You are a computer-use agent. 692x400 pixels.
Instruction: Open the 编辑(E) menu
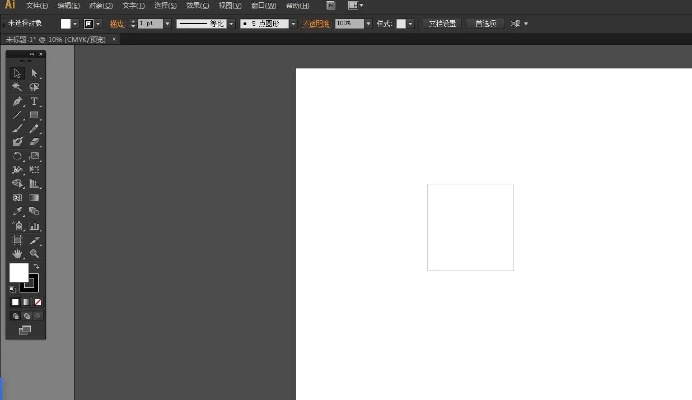pos(69,6)
